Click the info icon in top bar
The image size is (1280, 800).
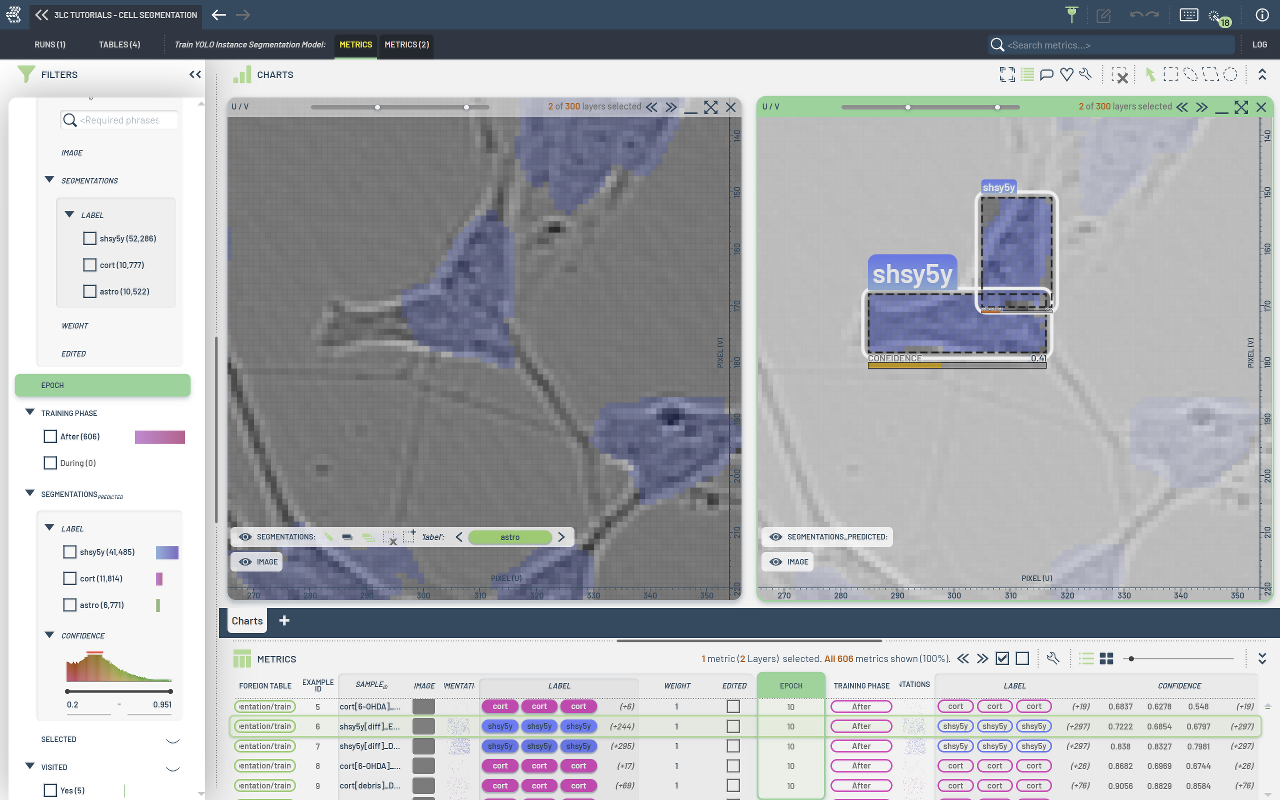1262,15
